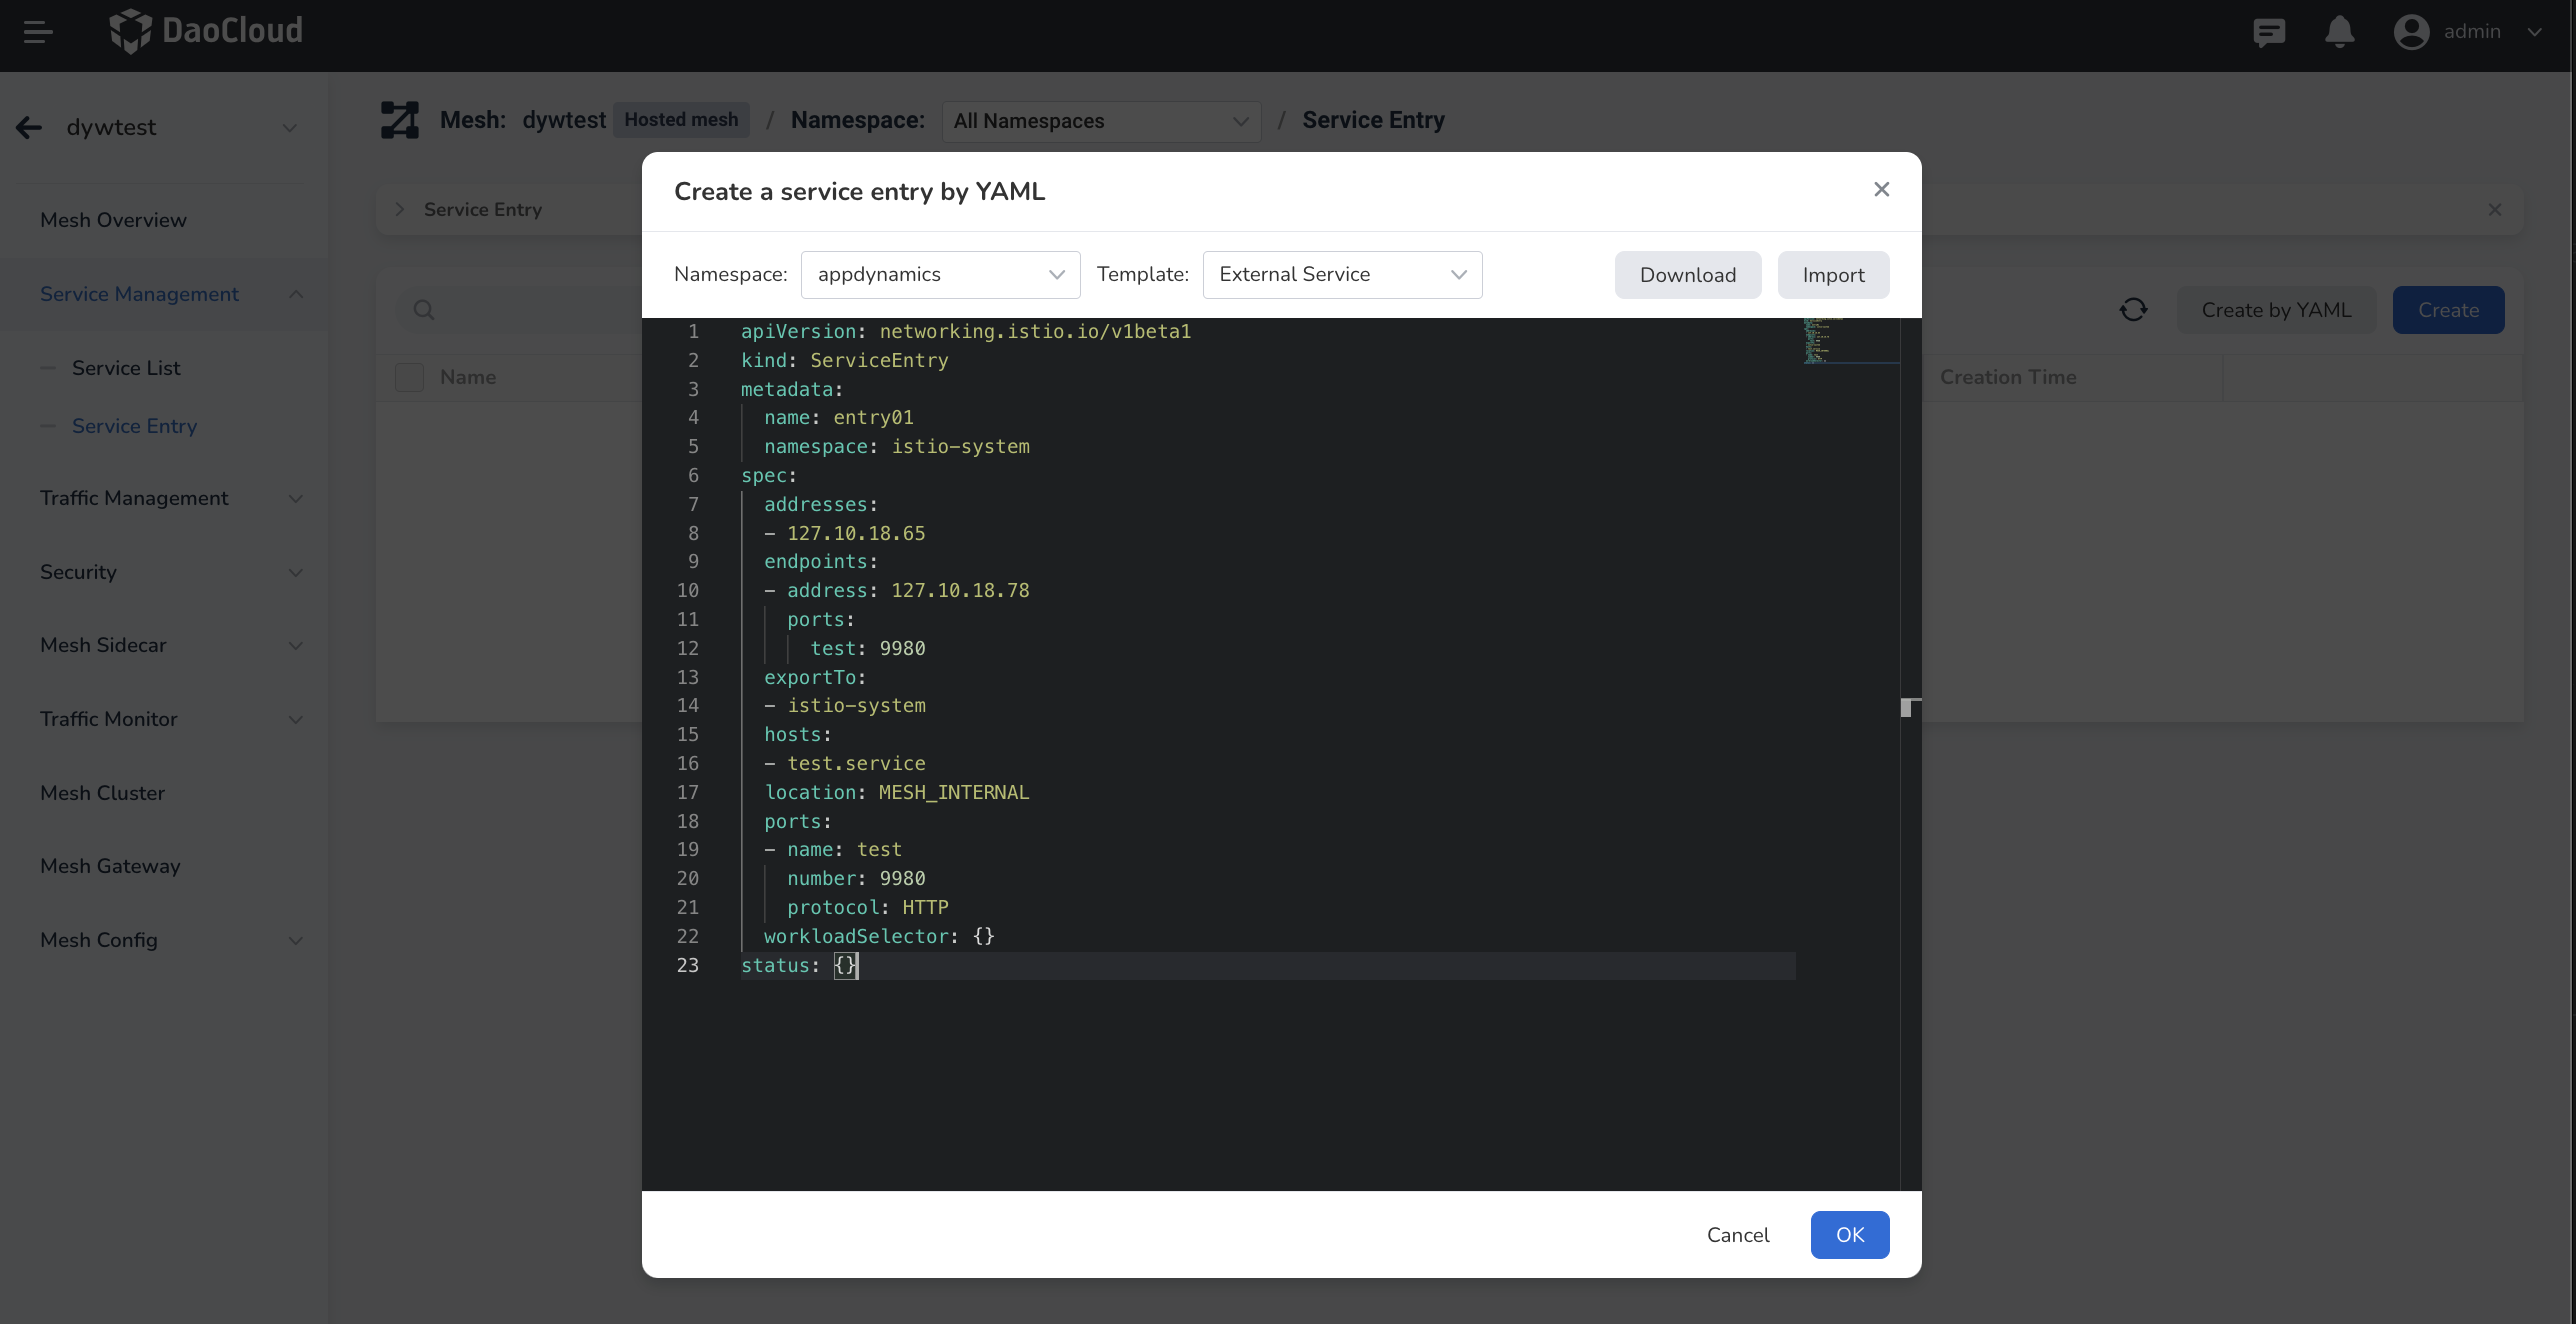The width and height of the screenshot is (2576, 1324).
Task: Dismiss the Service Entry info banner
Action: [x=2494, y=209]
